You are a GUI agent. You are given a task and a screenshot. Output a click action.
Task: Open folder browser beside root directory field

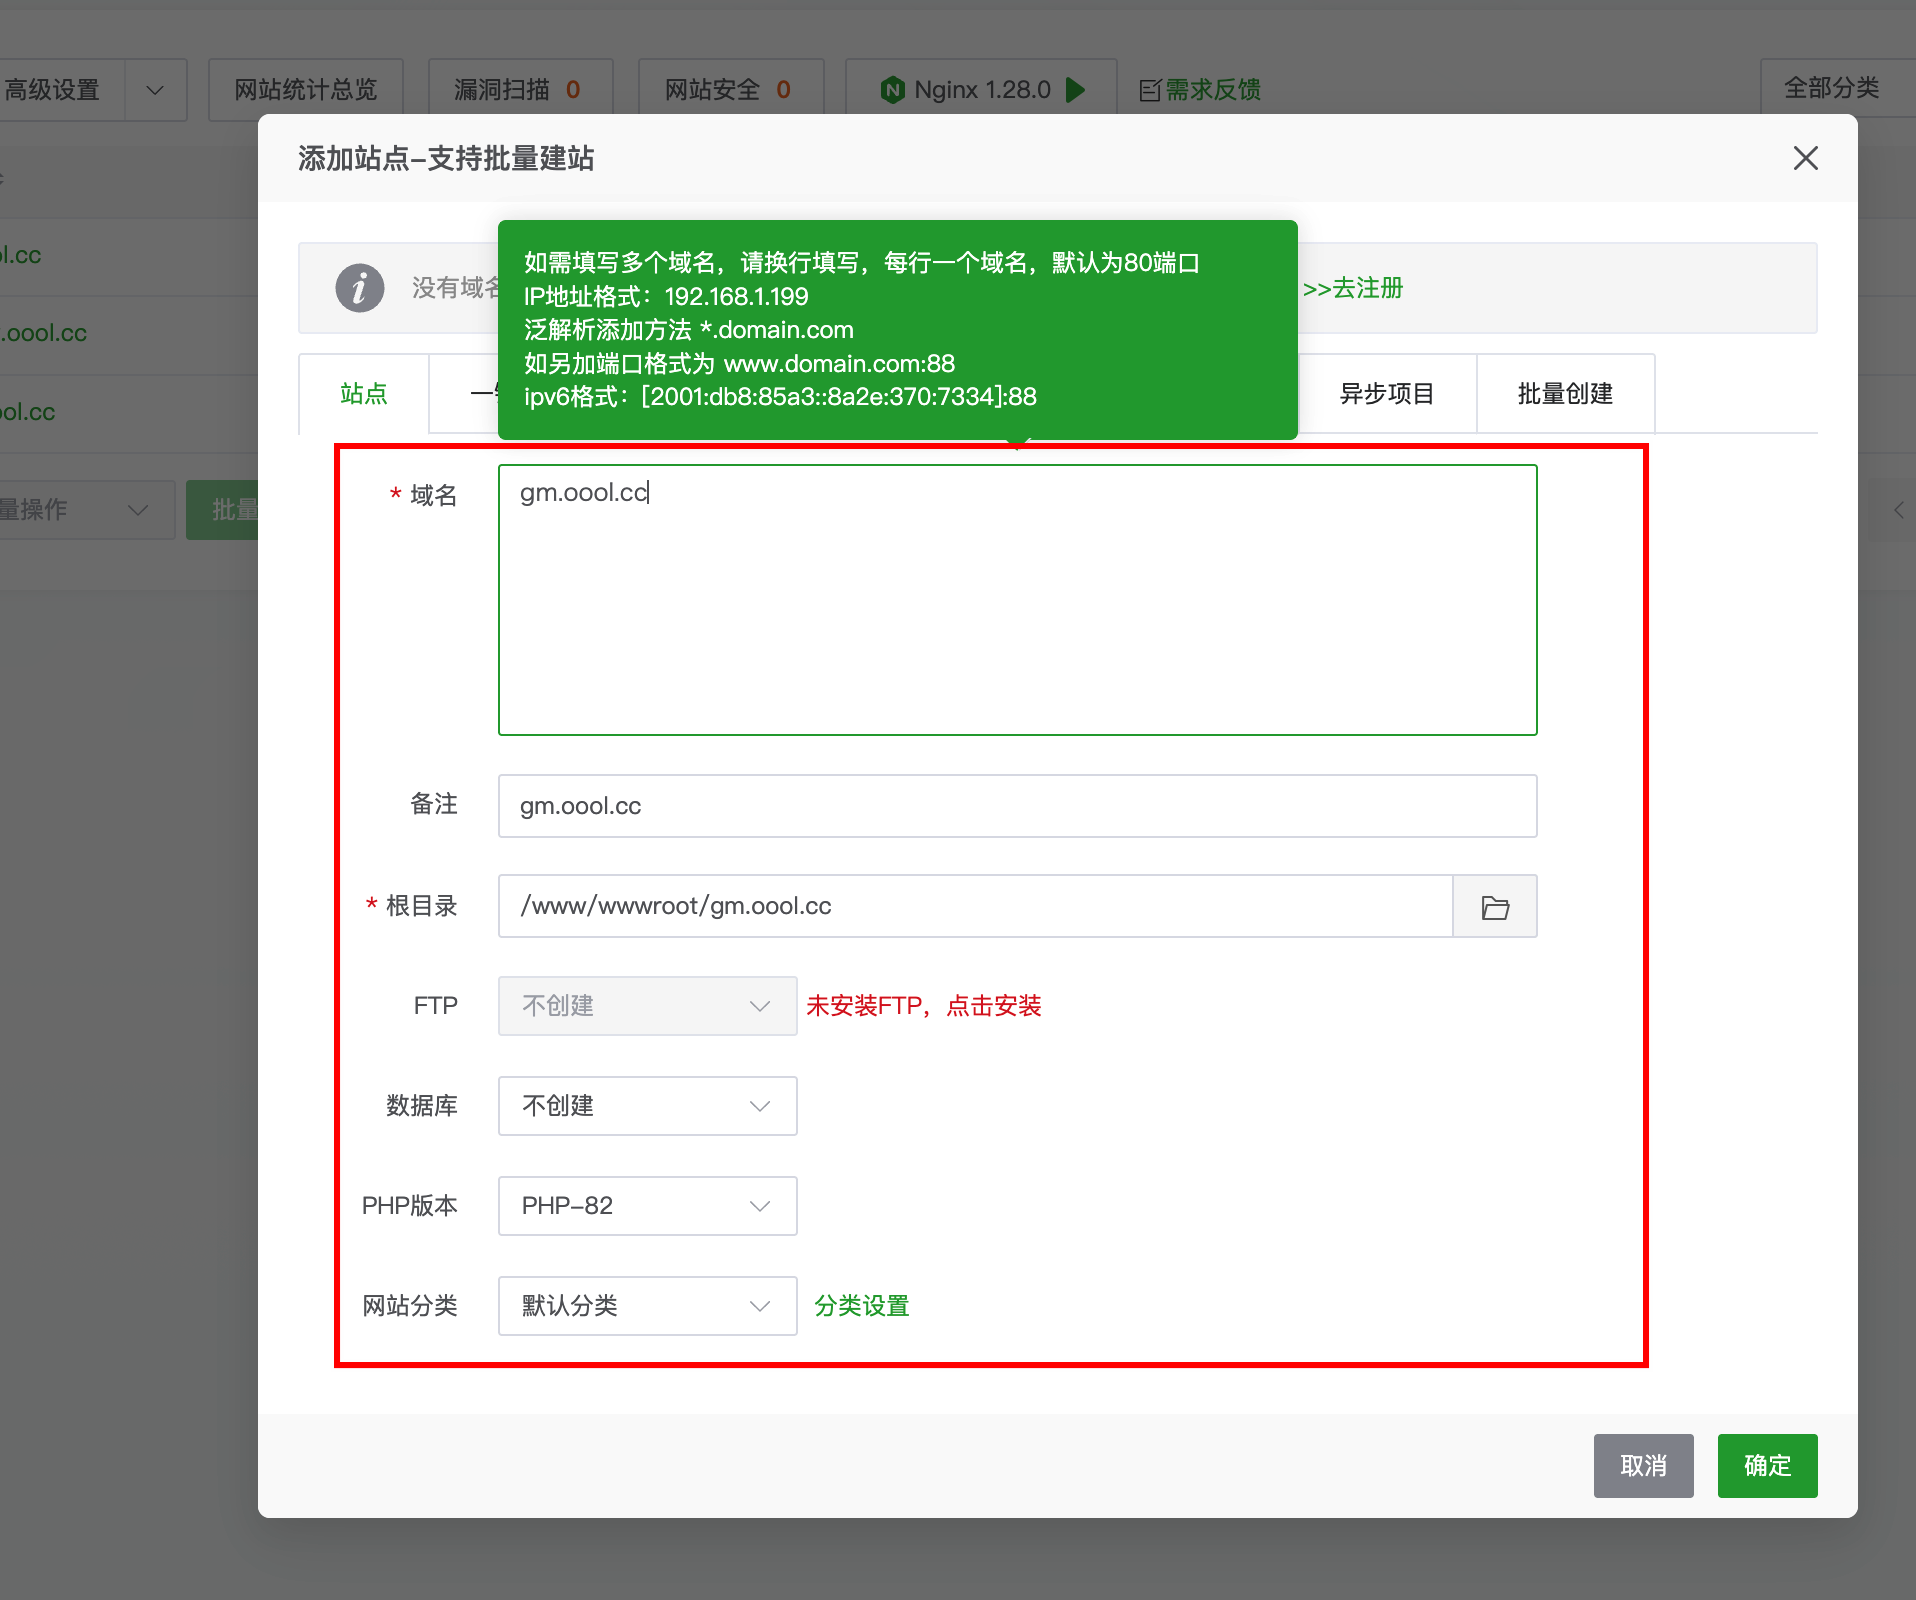(x=1494, y=906)
